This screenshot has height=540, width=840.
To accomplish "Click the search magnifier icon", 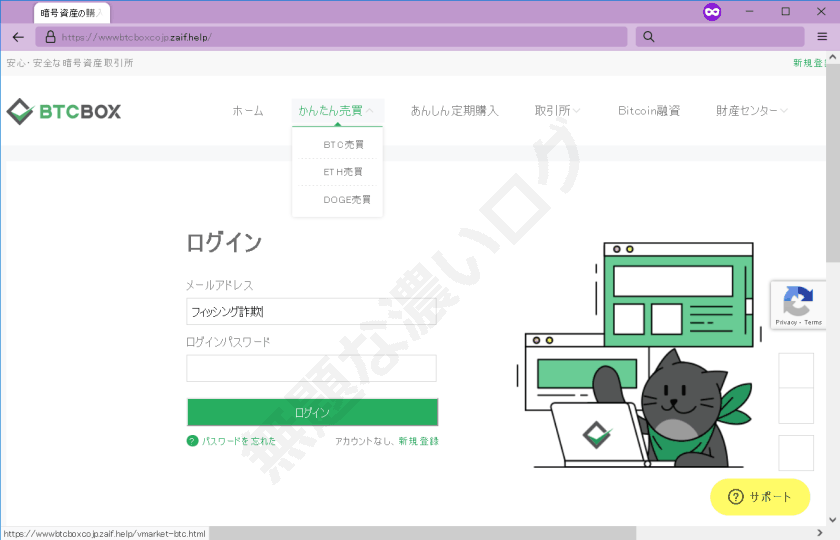I will pos(648,37).
